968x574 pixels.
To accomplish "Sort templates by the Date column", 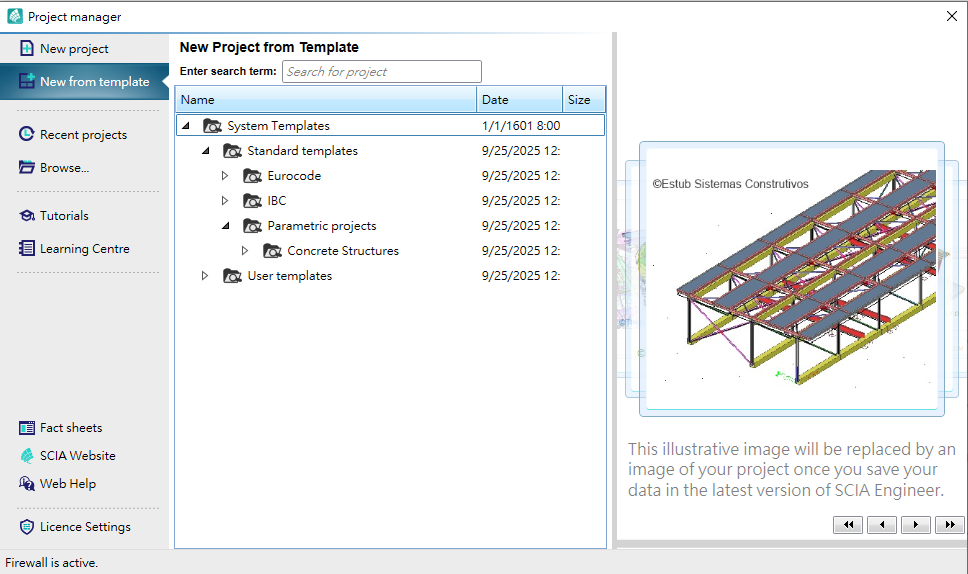I will pos(519,100).
